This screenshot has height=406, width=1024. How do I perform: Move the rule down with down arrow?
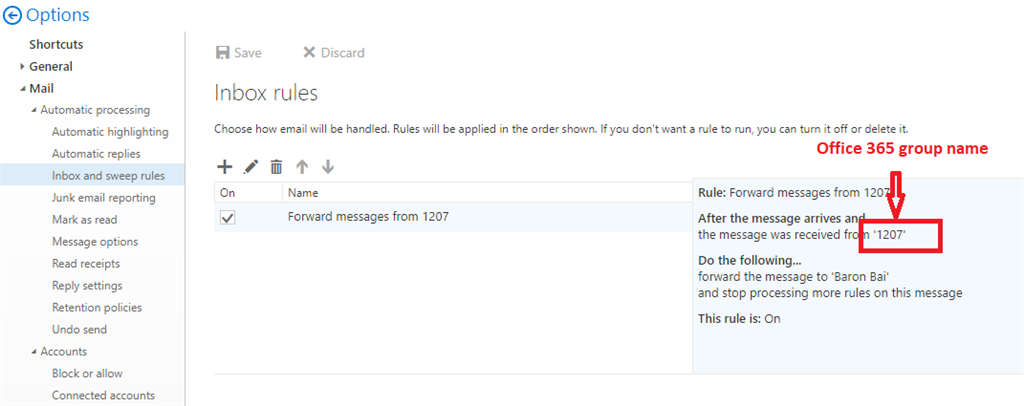328,167
